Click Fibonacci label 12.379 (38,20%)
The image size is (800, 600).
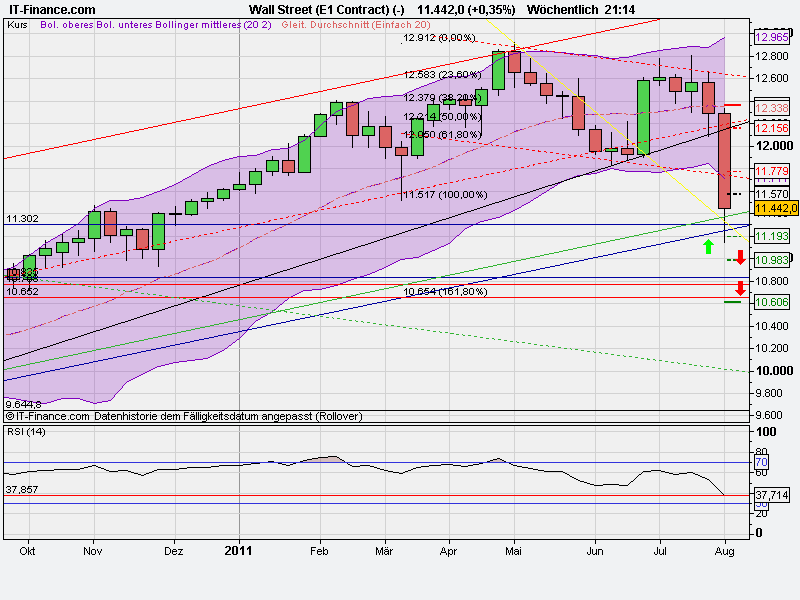pyautogui.click(x=442, y=97)
